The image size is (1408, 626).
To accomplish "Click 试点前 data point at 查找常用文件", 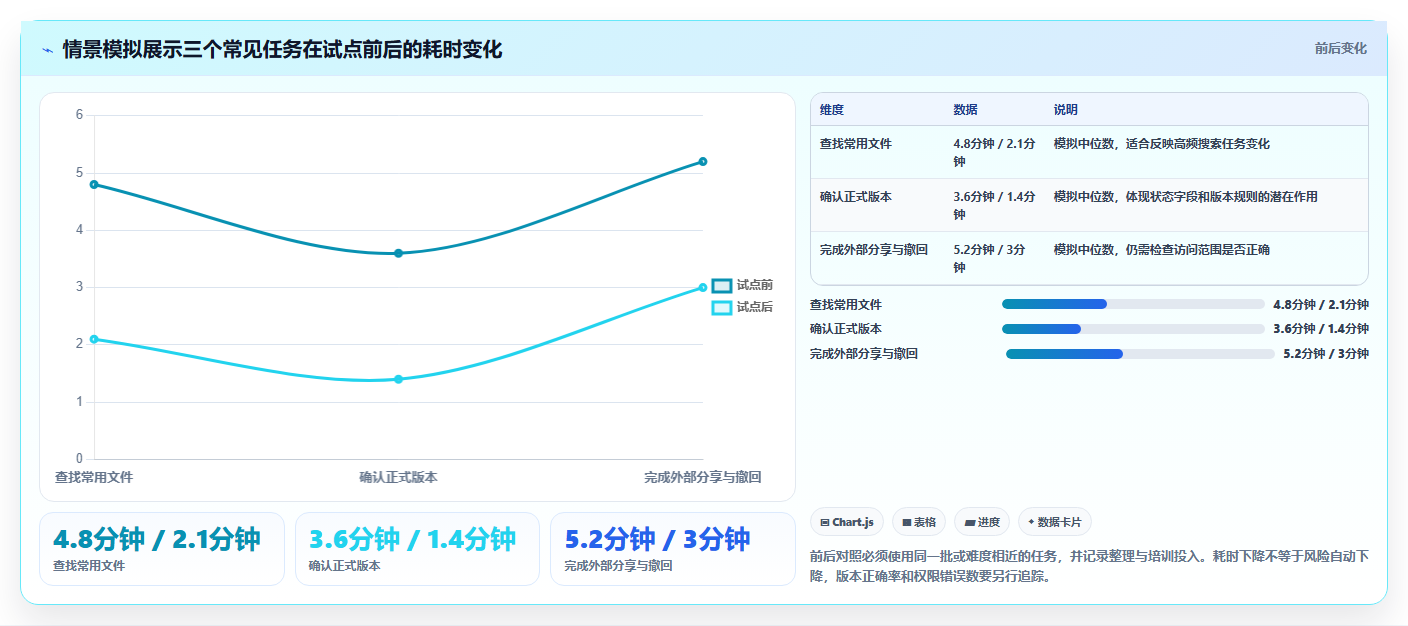I will click(x=94, y=184).
